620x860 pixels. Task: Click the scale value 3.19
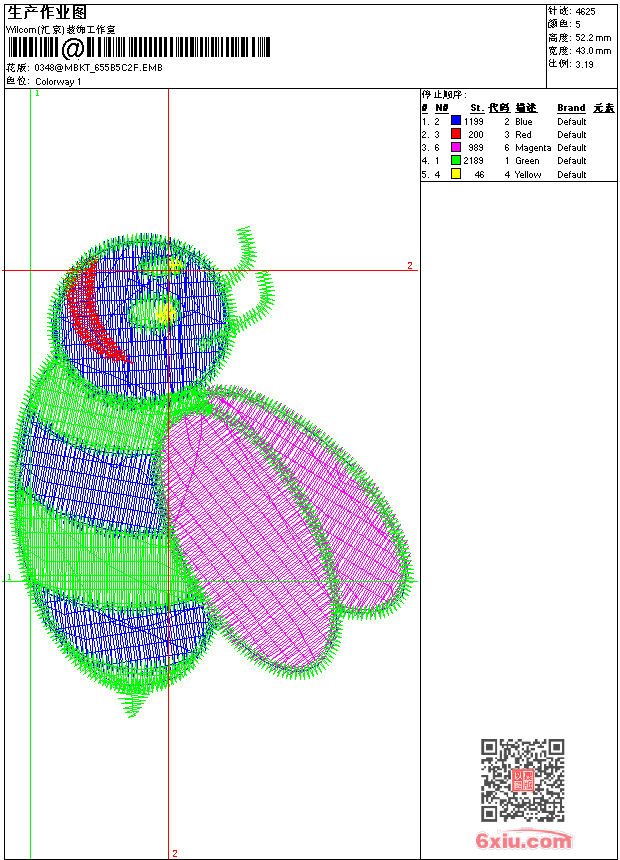(x=584, y=64)
